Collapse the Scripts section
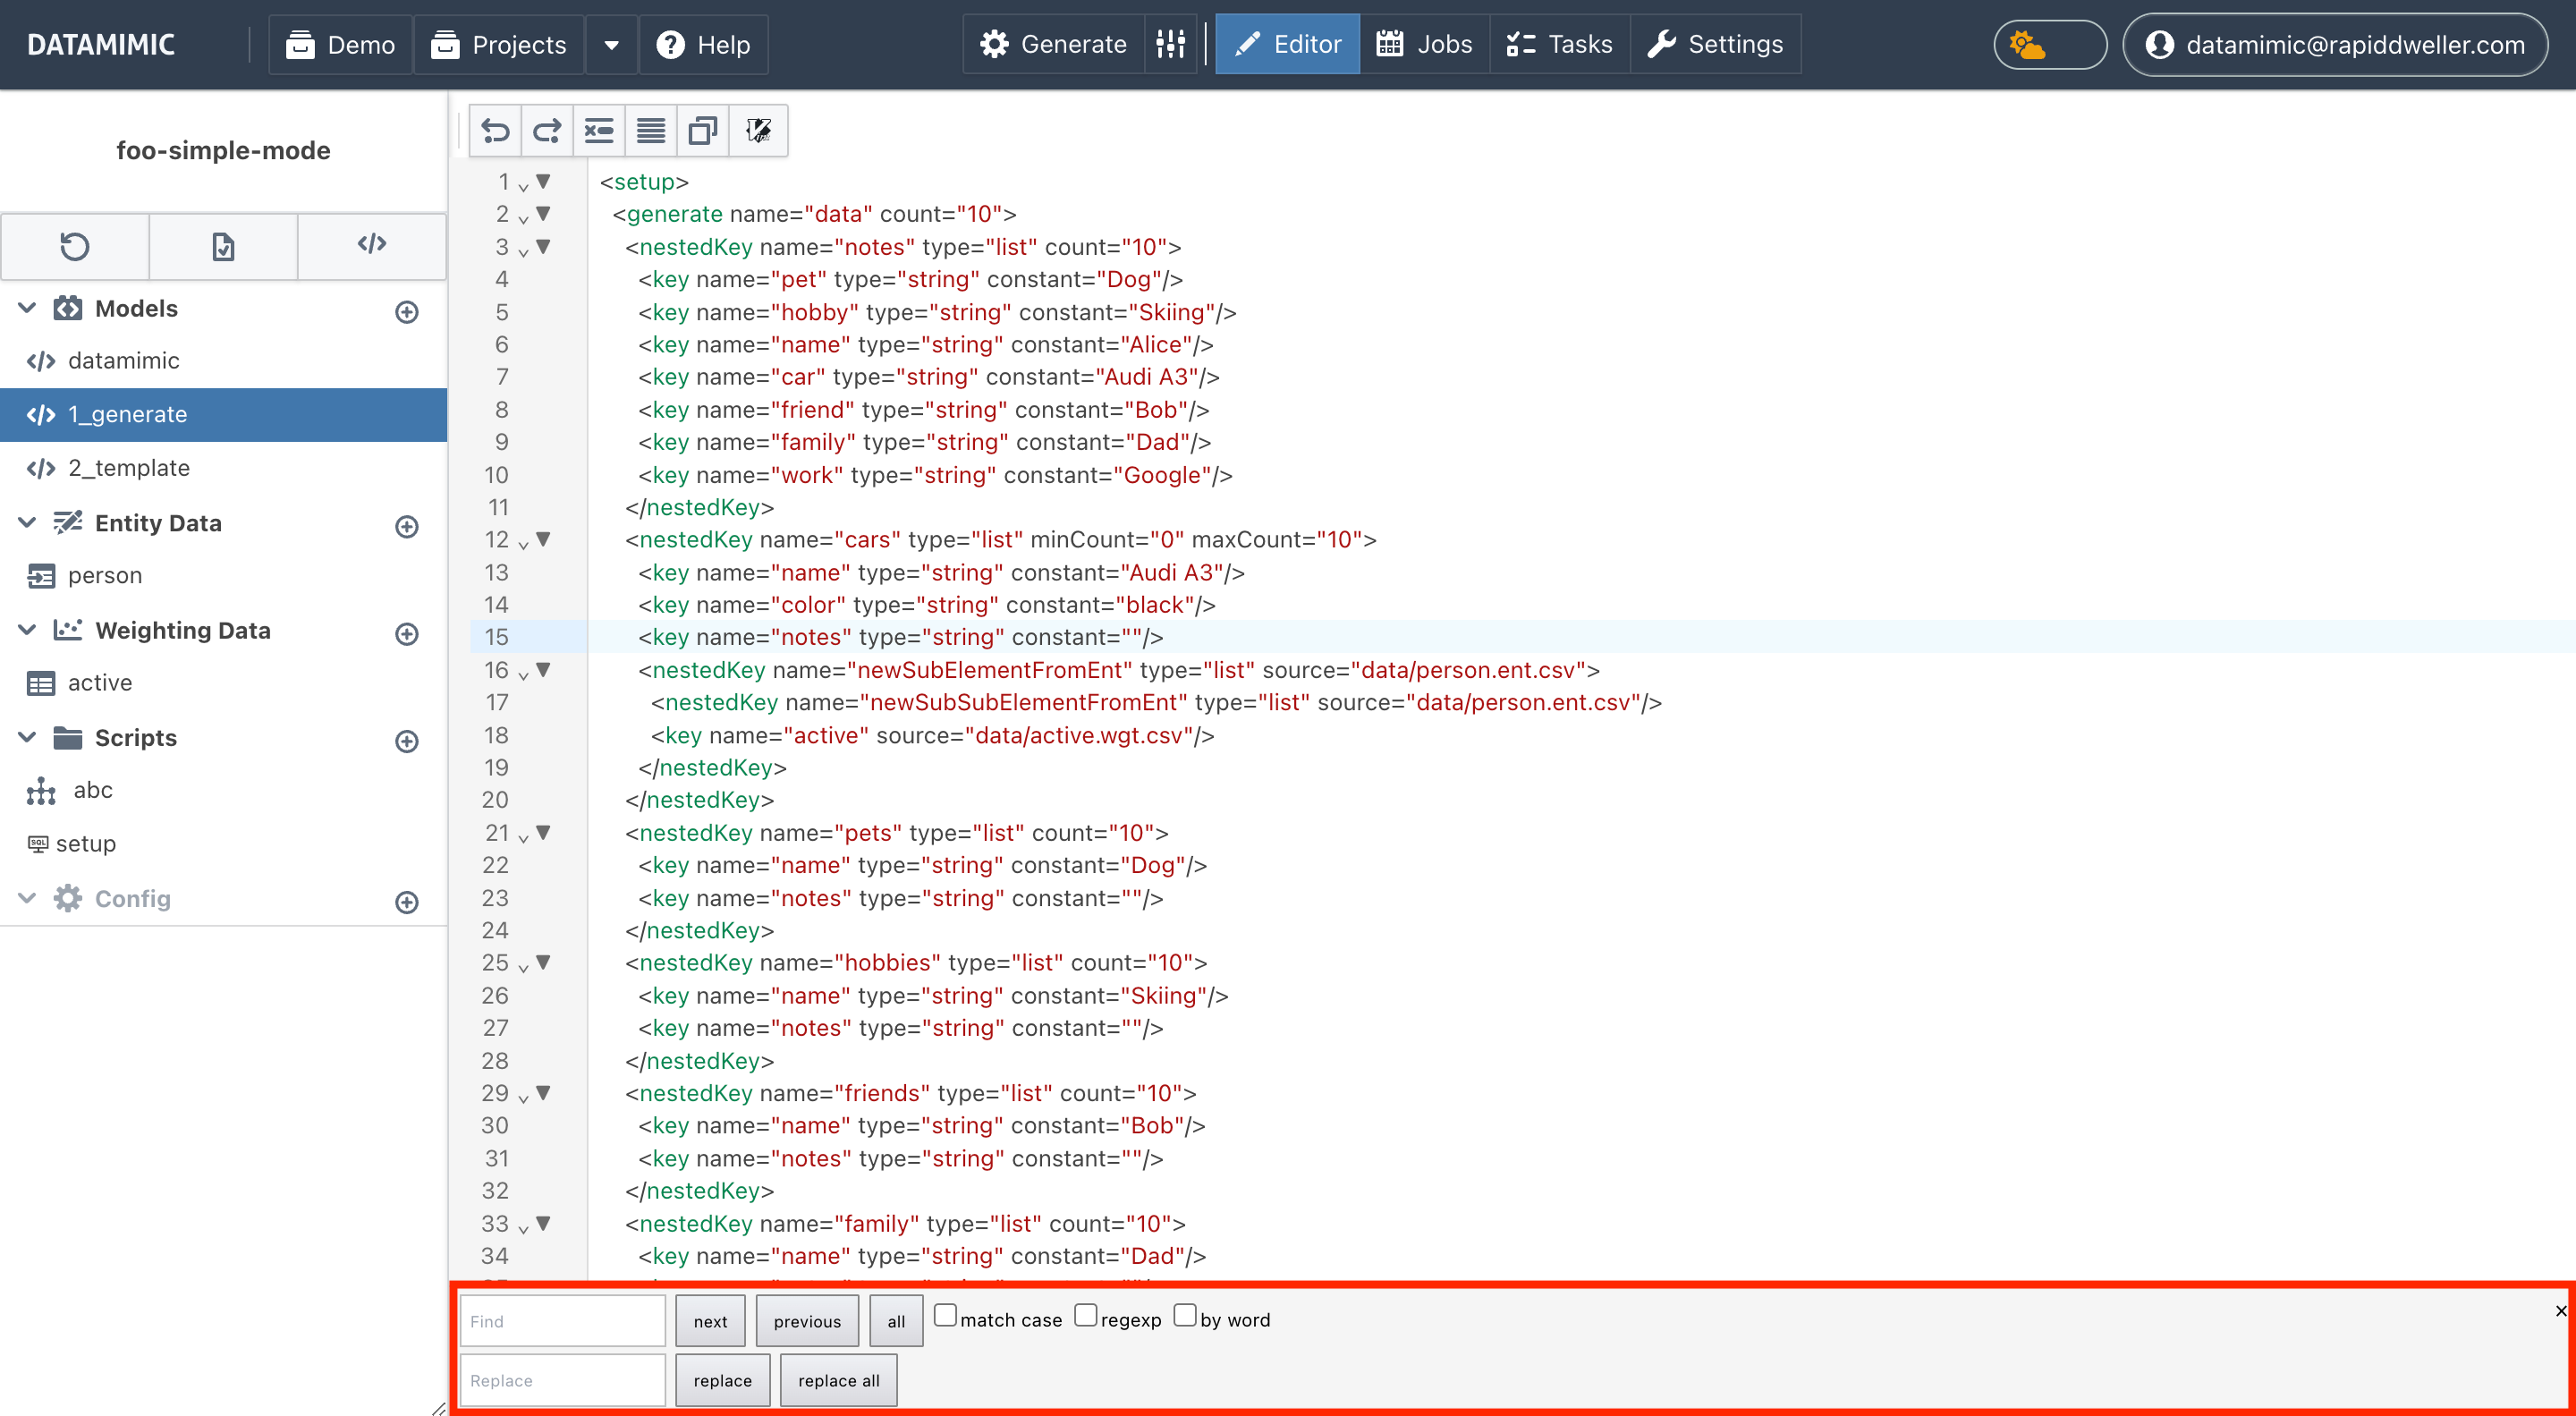The height and width of the screenshot is (1416, 2576). [x=28, y=737]
